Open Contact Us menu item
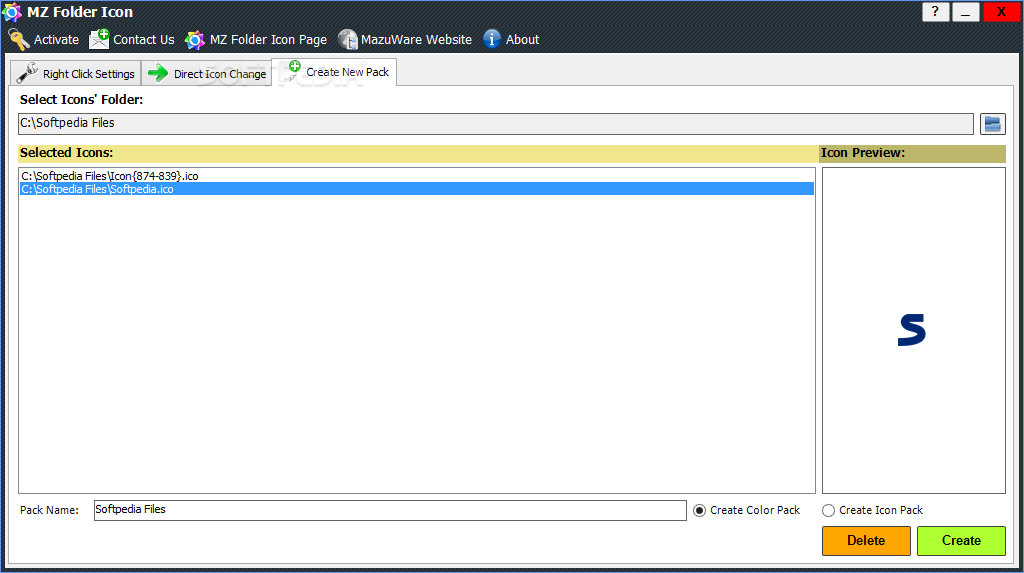This screenshot has height=573, width=1024. [132, 39]
